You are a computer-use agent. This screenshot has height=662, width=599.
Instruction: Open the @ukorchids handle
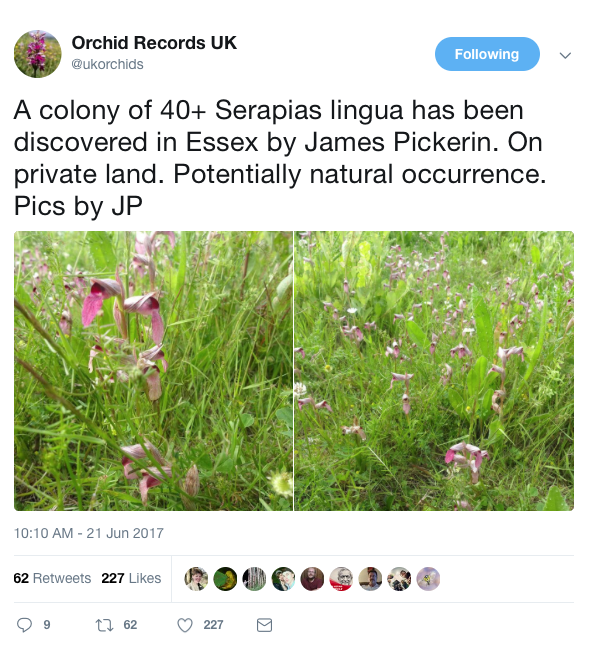pyautogui.click(x=107, y=64)
